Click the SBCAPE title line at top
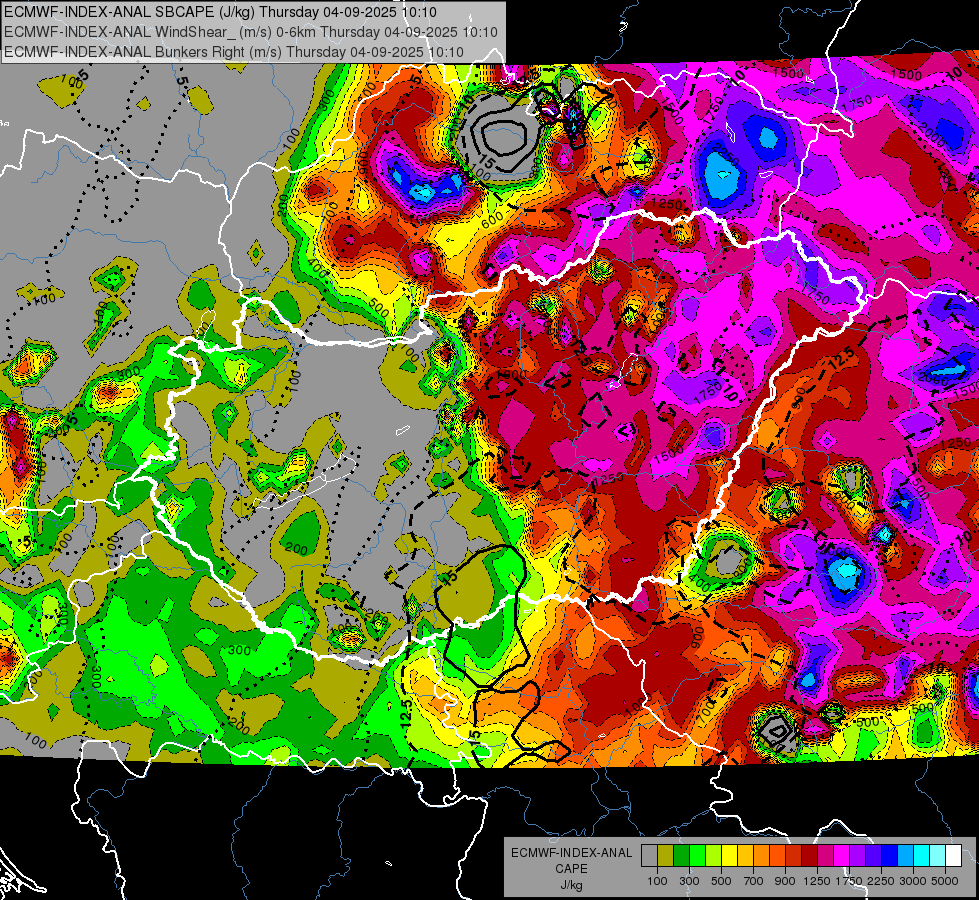This screenshot has width=979, height=900. point(220,12)
